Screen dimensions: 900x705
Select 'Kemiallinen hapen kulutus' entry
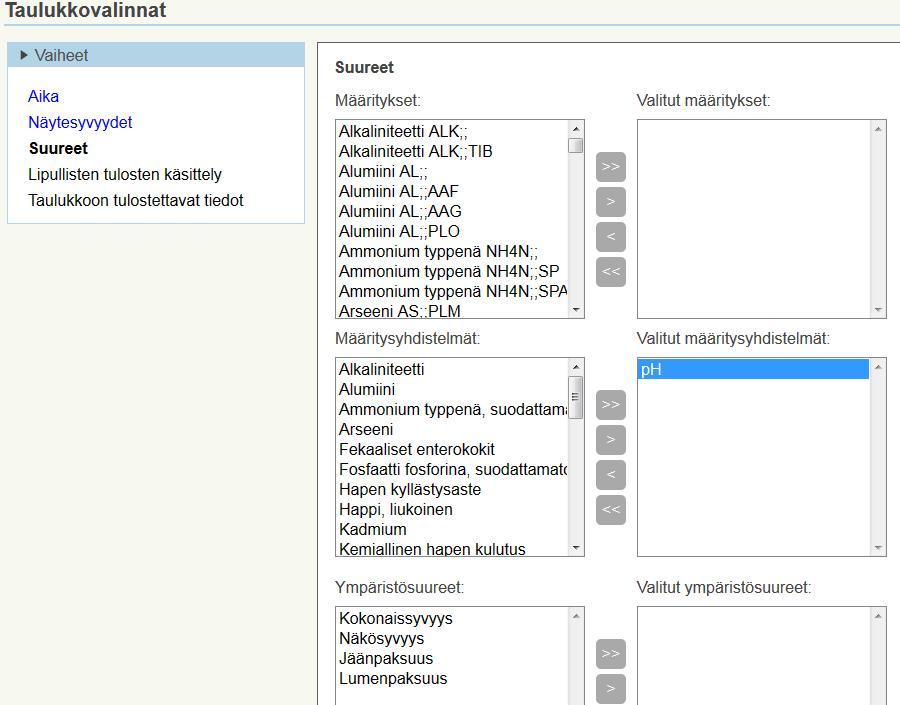point(452,549)
